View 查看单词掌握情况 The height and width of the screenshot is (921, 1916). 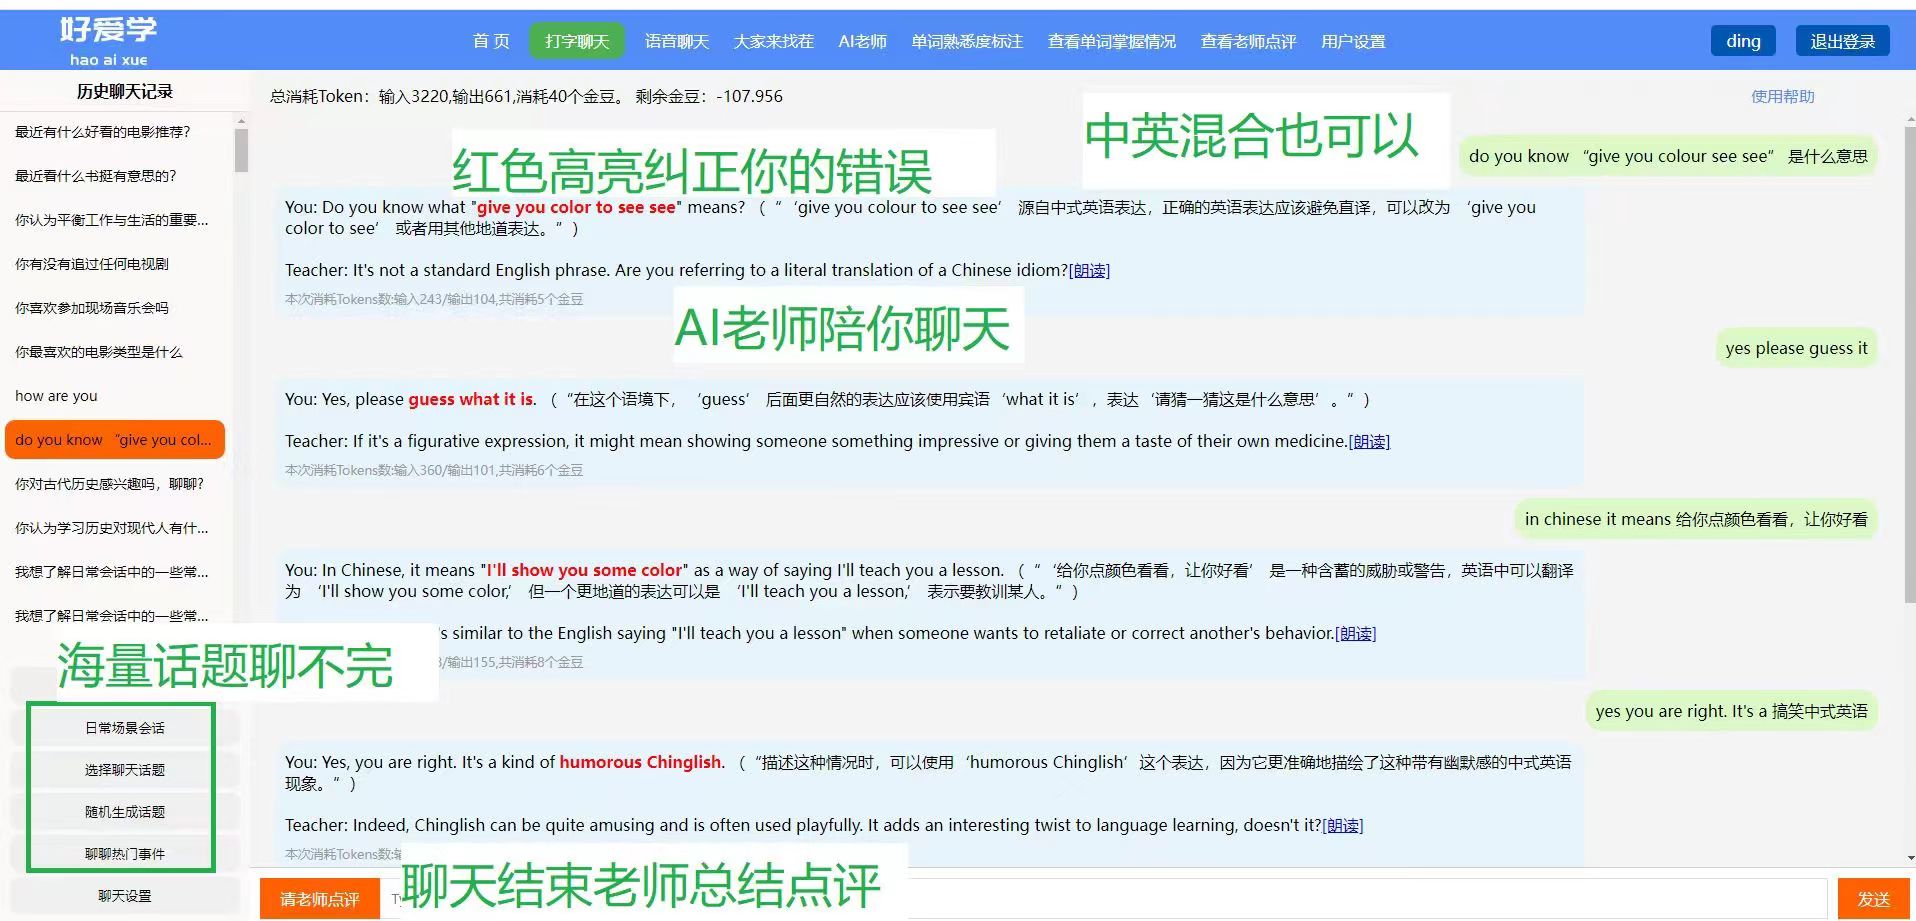pyautogui.click(x=1111, y=41)
